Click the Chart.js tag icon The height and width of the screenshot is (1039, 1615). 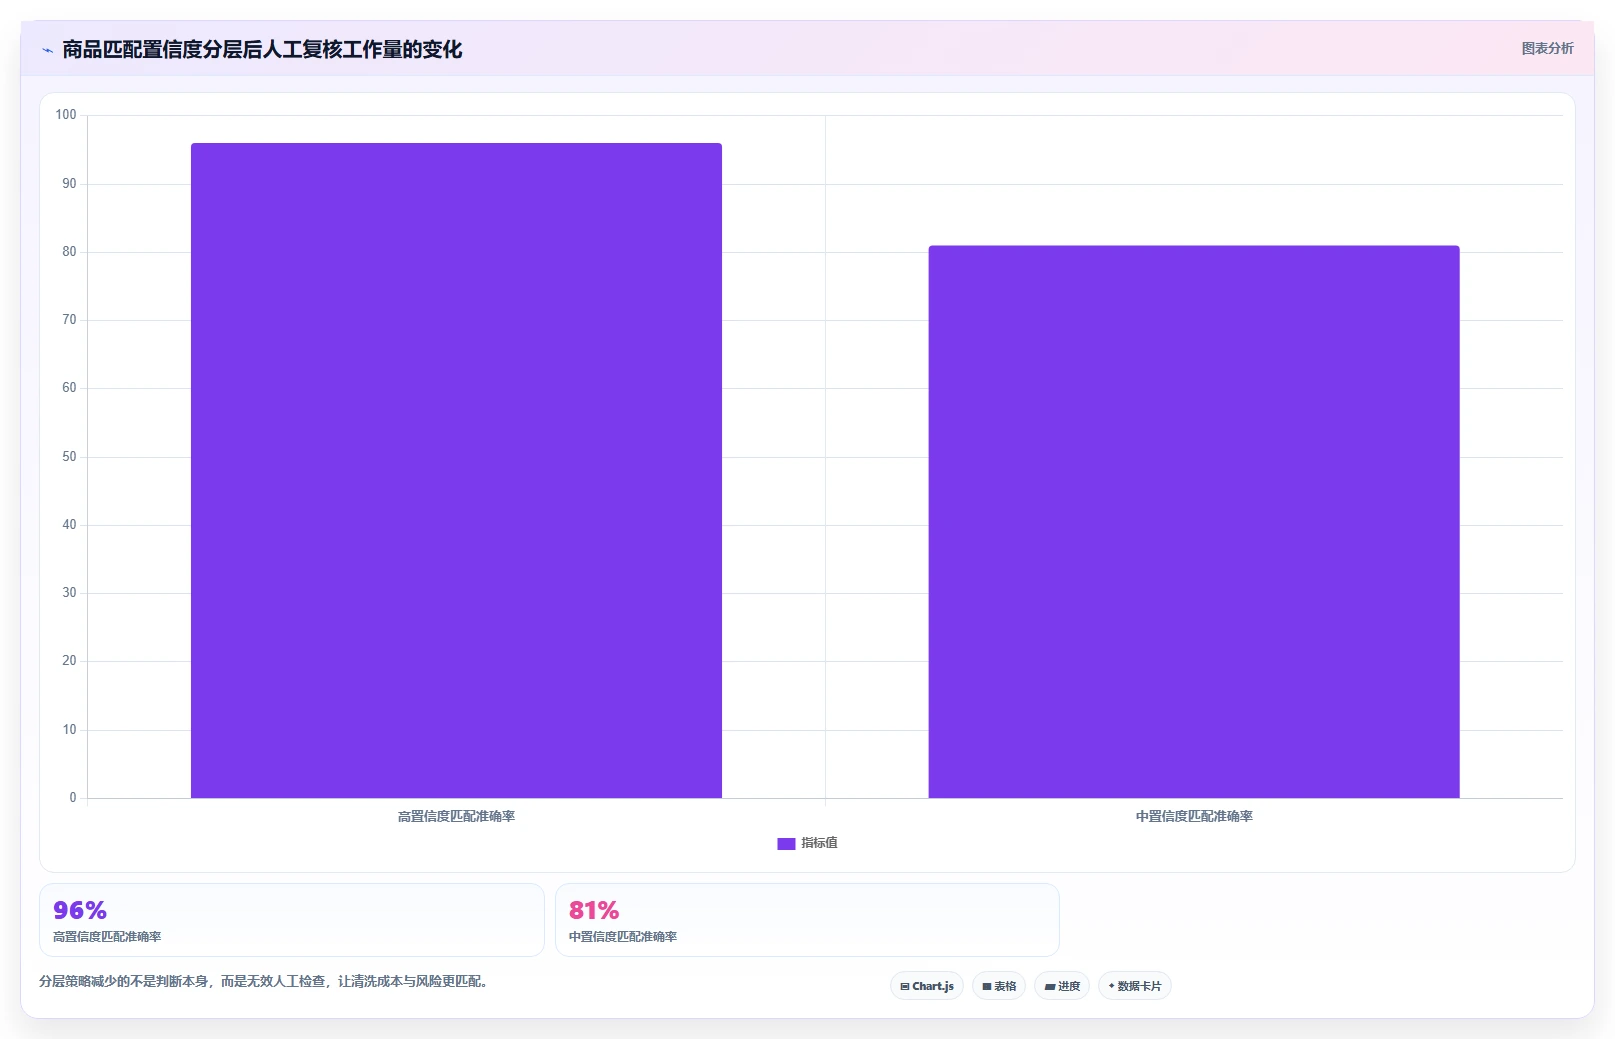click(905, 986)
